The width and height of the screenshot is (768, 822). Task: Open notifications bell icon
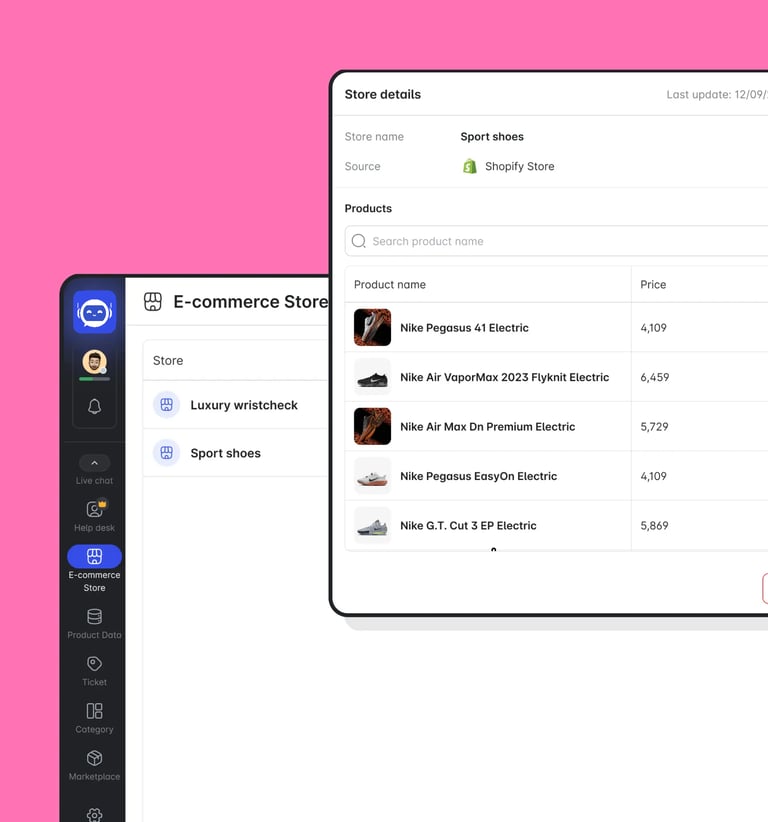click(x=94, y=406)
